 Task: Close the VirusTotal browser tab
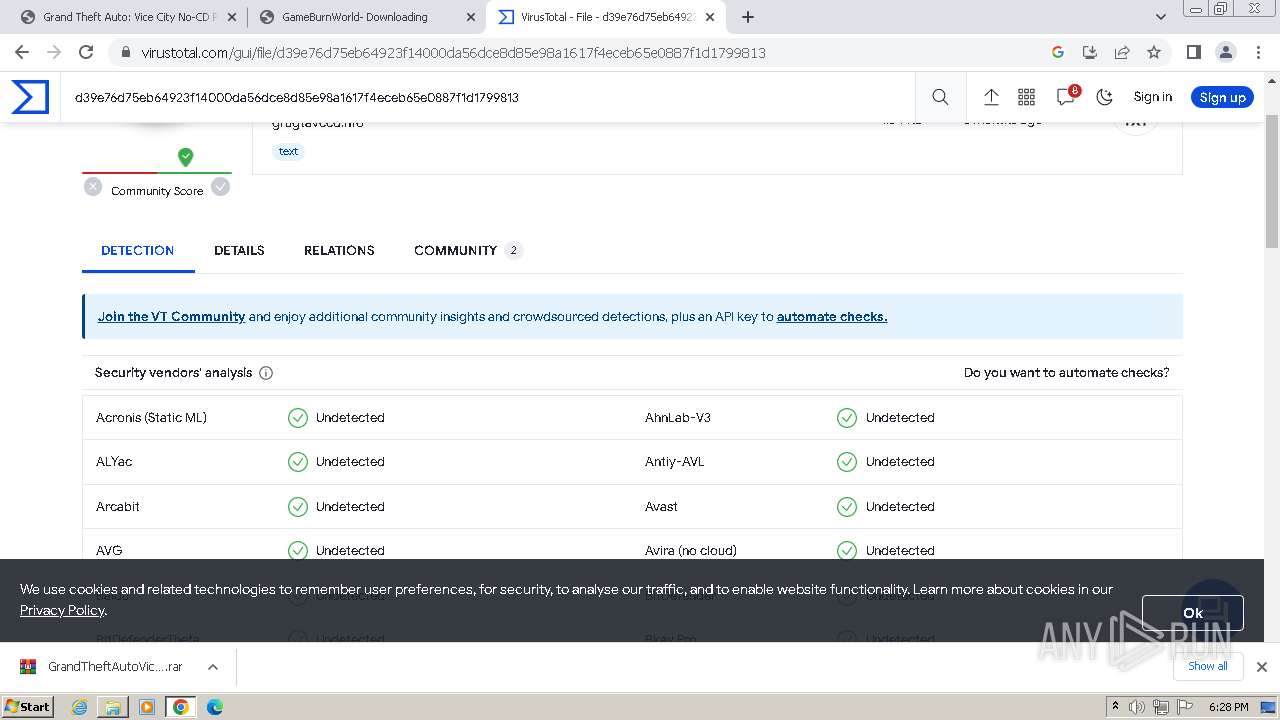[x=709, y=17]
